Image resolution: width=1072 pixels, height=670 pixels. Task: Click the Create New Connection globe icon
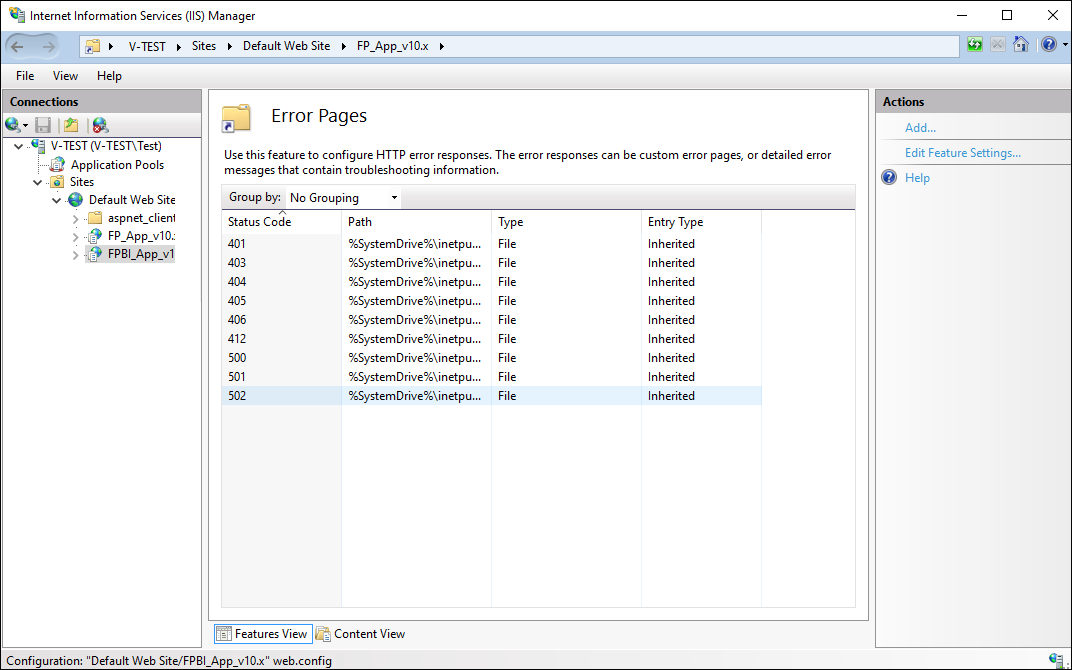(13, 125)
